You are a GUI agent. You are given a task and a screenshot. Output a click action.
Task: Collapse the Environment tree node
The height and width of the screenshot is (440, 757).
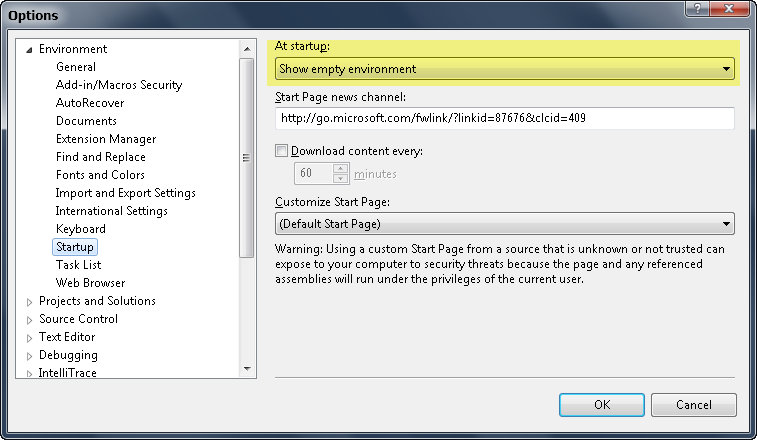point(29,49)
